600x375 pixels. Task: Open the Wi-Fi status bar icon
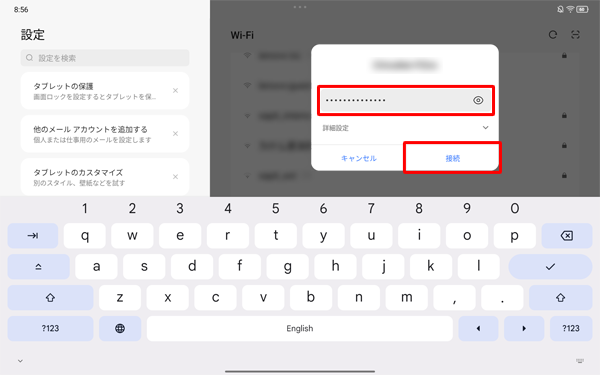(571, 9)
